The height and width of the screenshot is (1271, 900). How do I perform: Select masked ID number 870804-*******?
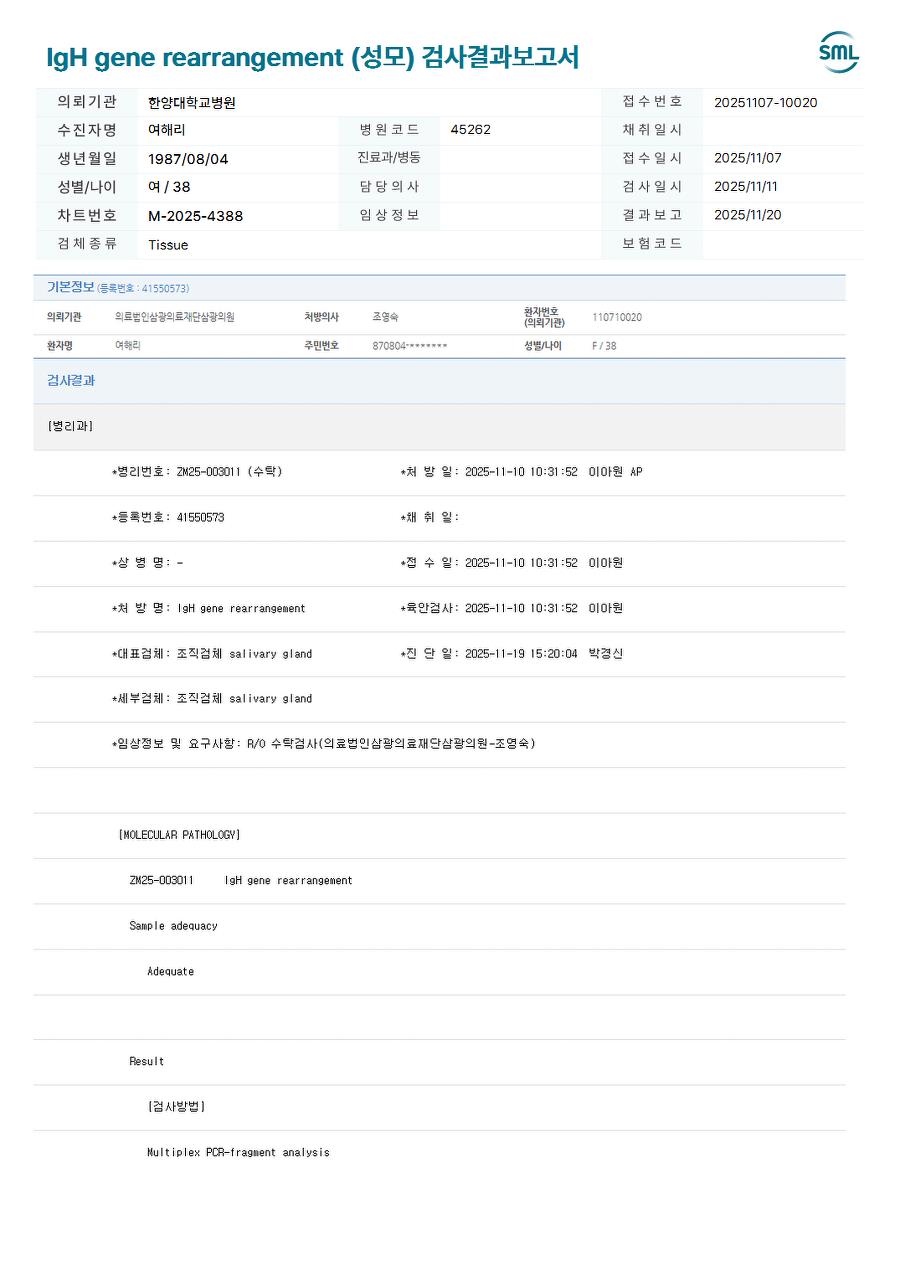(410, 345)
